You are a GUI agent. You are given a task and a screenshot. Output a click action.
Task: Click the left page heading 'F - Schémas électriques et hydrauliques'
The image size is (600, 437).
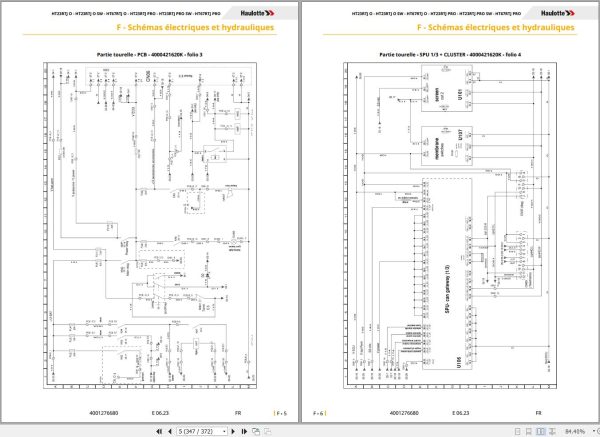[195, 28]
